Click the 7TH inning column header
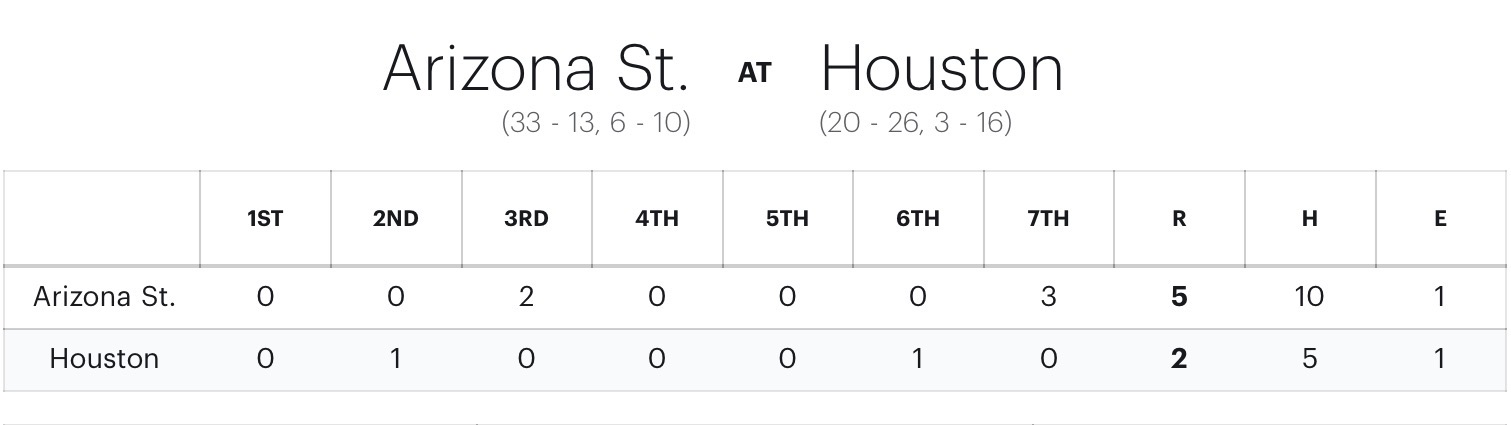1511x425 pixels. 1048,219
